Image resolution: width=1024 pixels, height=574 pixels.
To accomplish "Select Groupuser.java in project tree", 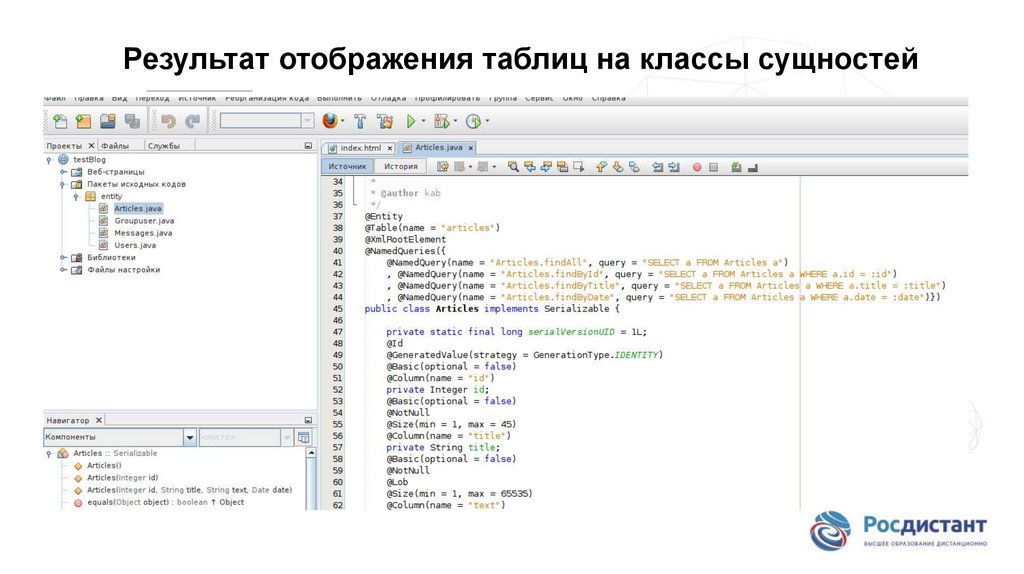I will coord(144,221).
